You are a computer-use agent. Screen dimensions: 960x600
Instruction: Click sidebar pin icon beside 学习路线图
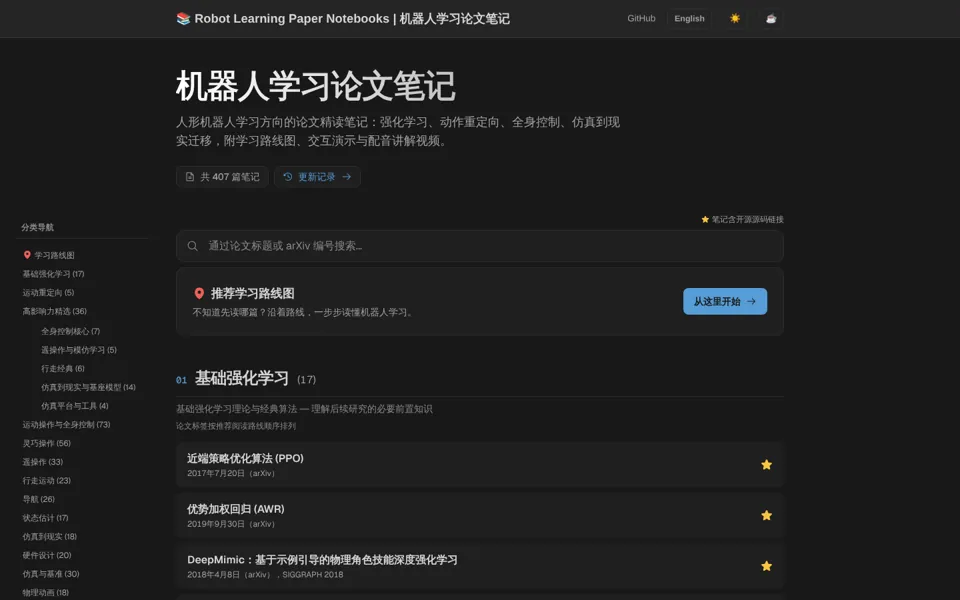coord(27,255)
